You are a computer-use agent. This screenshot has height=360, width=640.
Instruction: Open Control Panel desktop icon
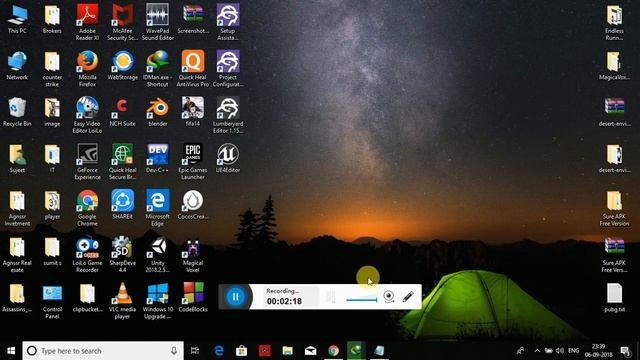pos(52,302)
